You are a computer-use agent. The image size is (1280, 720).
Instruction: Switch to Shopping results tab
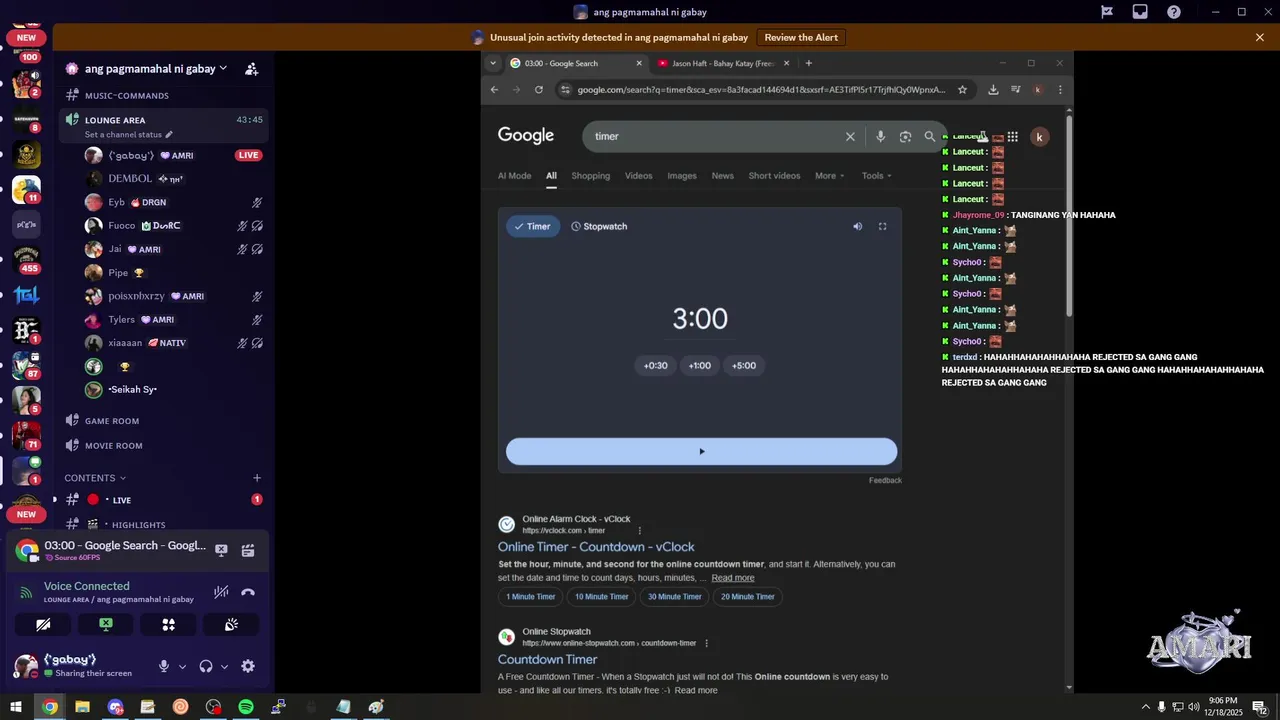[590, 176]
